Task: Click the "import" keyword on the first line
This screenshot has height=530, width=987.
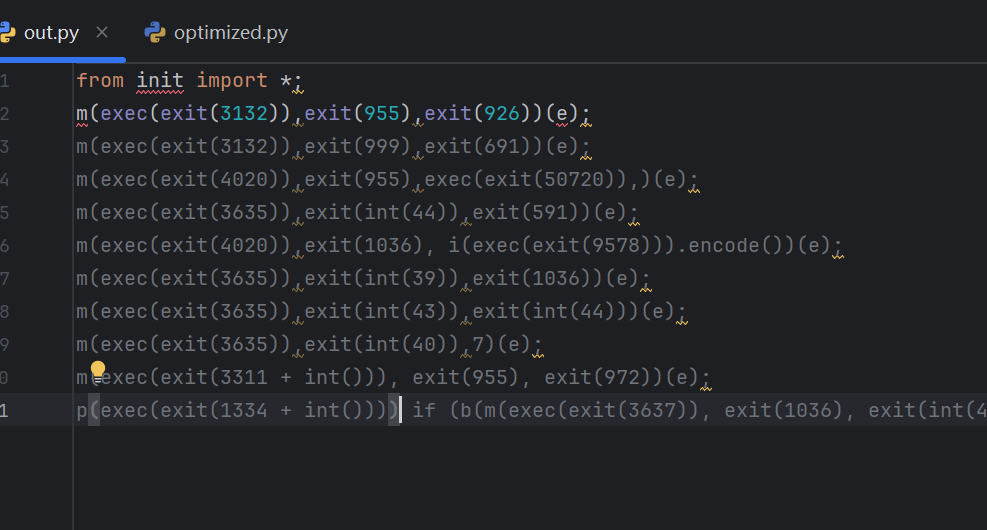Action: (x=231, y=80)
